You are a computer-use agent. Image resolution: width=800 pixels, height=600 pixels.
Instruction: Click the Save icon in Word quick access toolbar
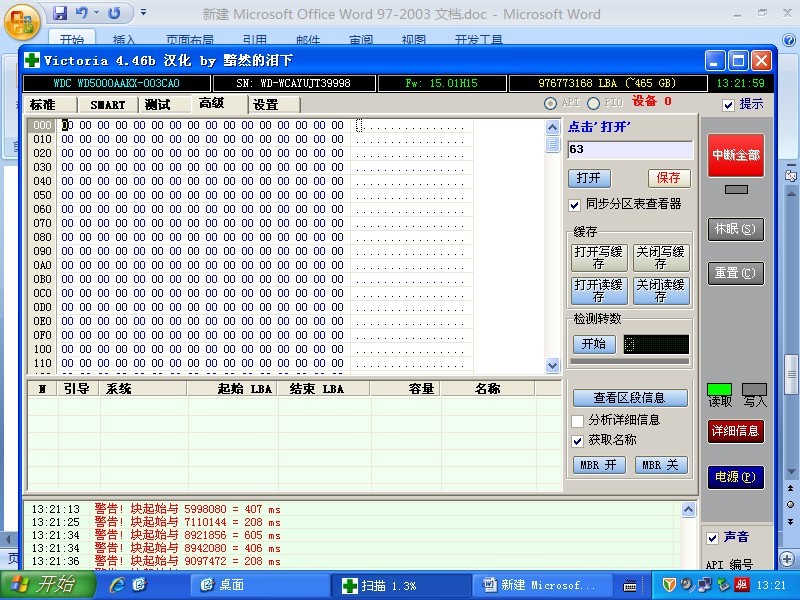pos(60,13)
